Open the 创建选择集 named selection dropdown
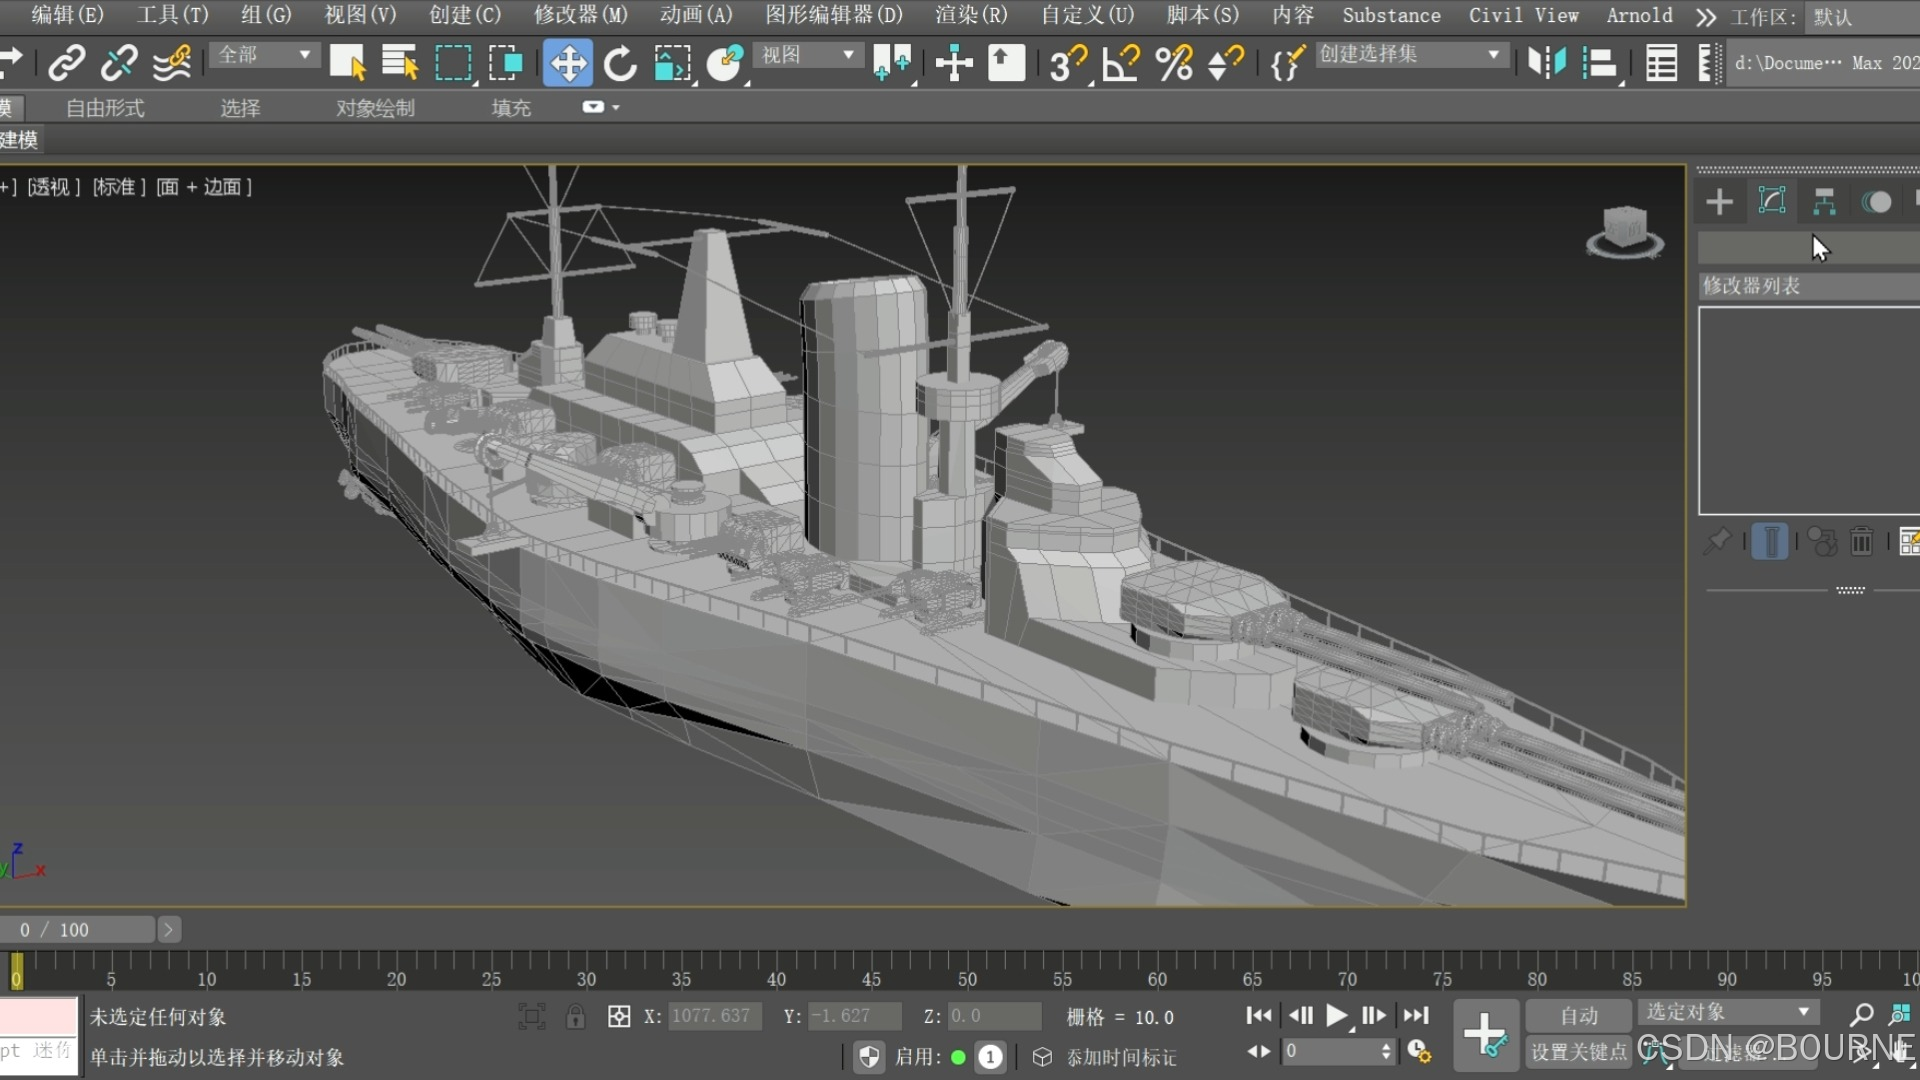This screenshot has height=1080, width=1920. click(1410, 55)
